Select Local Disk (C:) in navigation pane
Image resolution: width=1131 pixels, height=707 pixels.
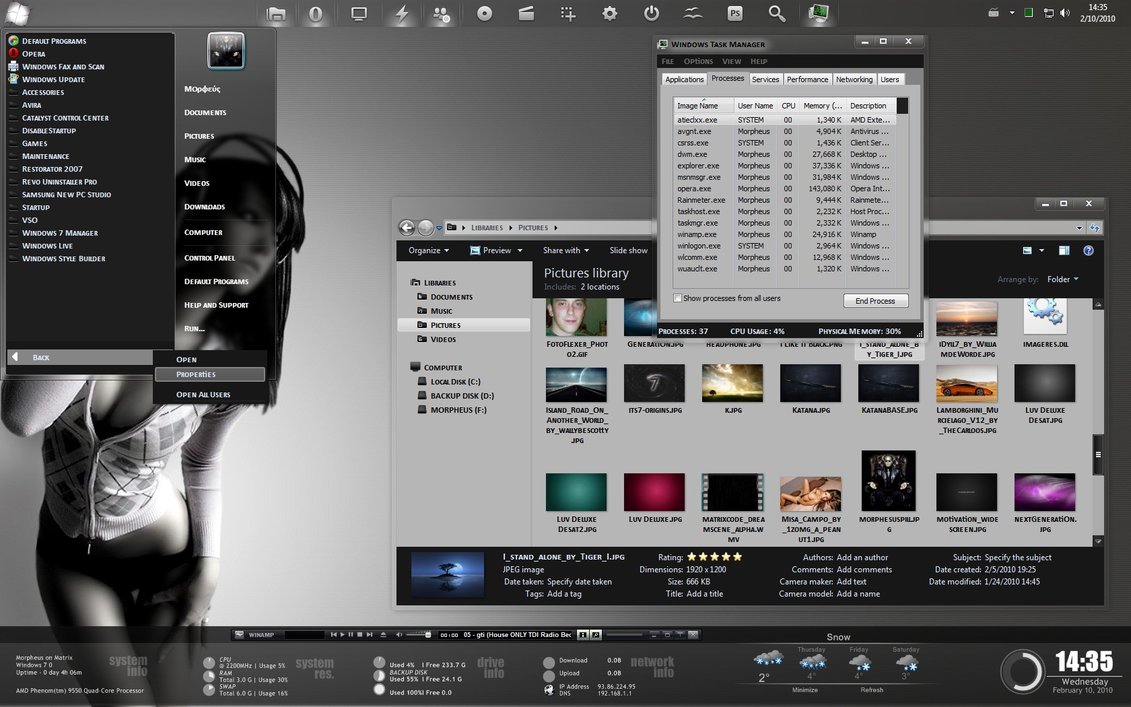tap(456, 382)
